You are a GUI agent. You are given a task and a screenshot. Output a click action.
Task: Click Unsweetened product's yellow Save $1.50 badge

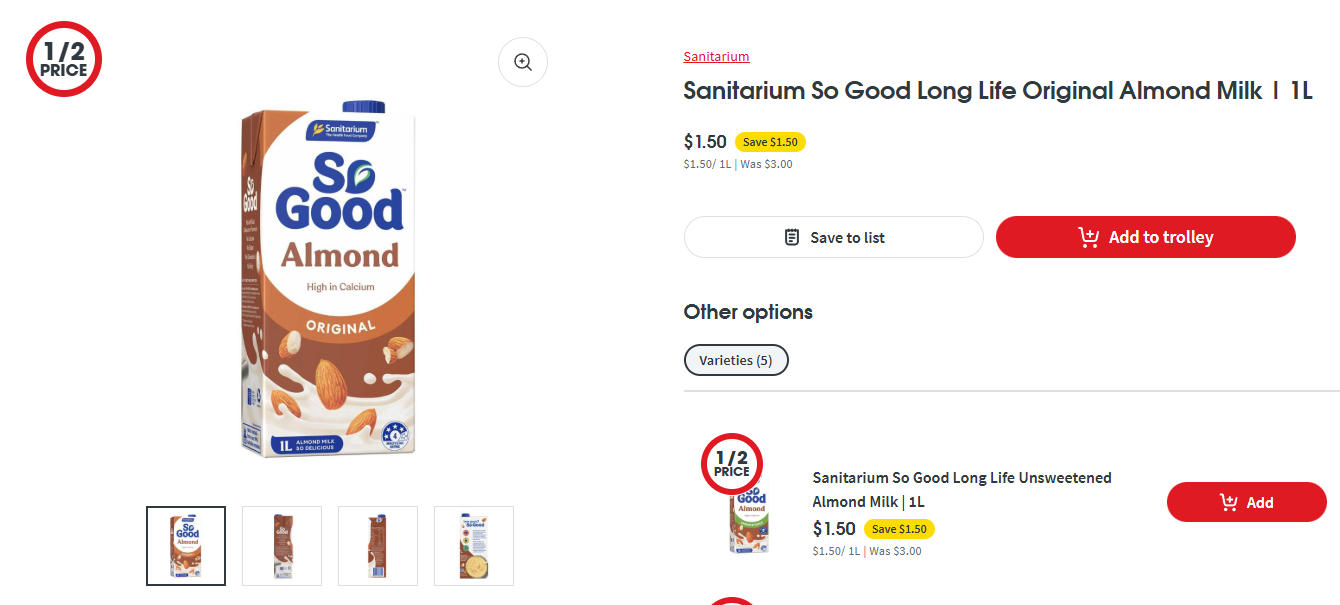[899, 529]
